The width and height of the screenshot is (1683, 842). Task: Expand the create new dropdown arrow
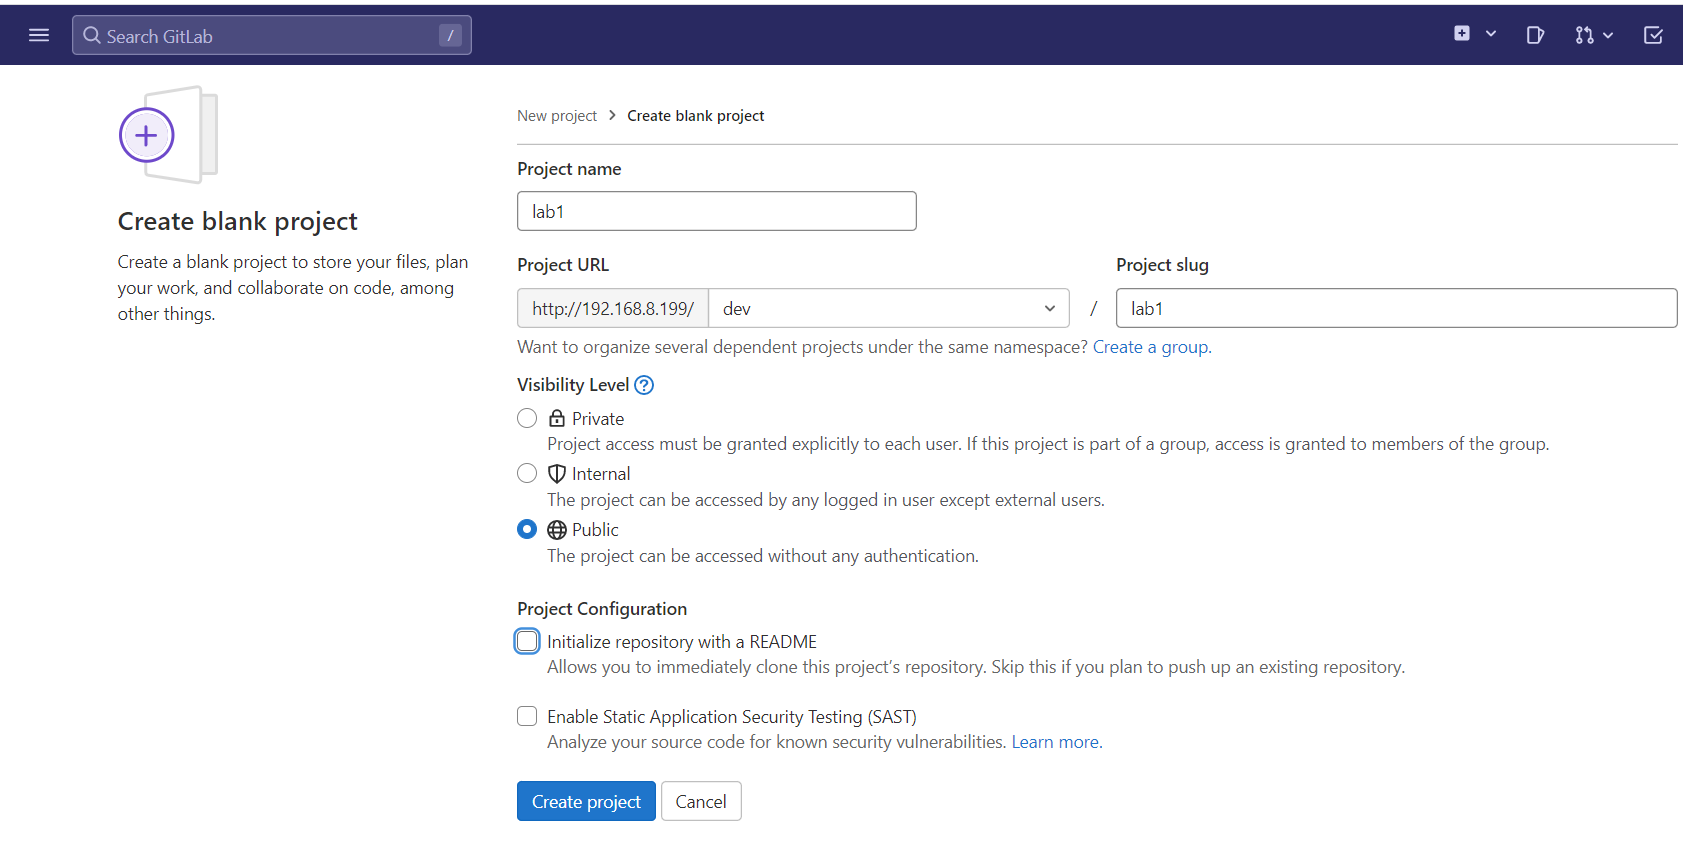[x=1491, y=34]
